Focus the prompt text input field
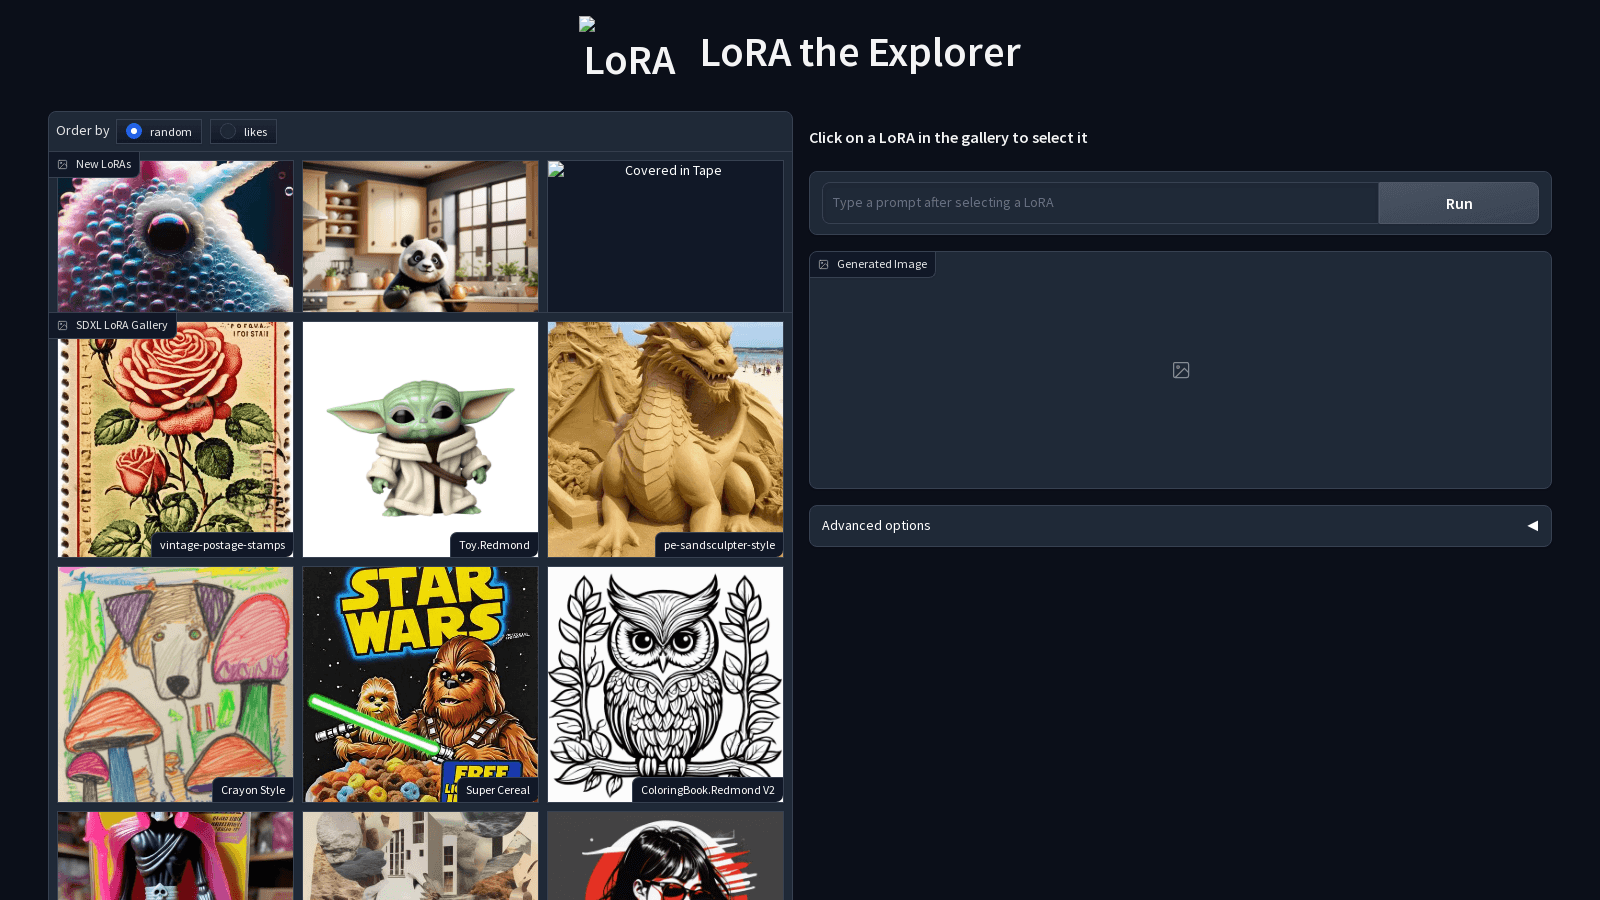Image resolution: width=1600 pixels, height=900 pixels. pyautogui.click(x=1100, y=203)
